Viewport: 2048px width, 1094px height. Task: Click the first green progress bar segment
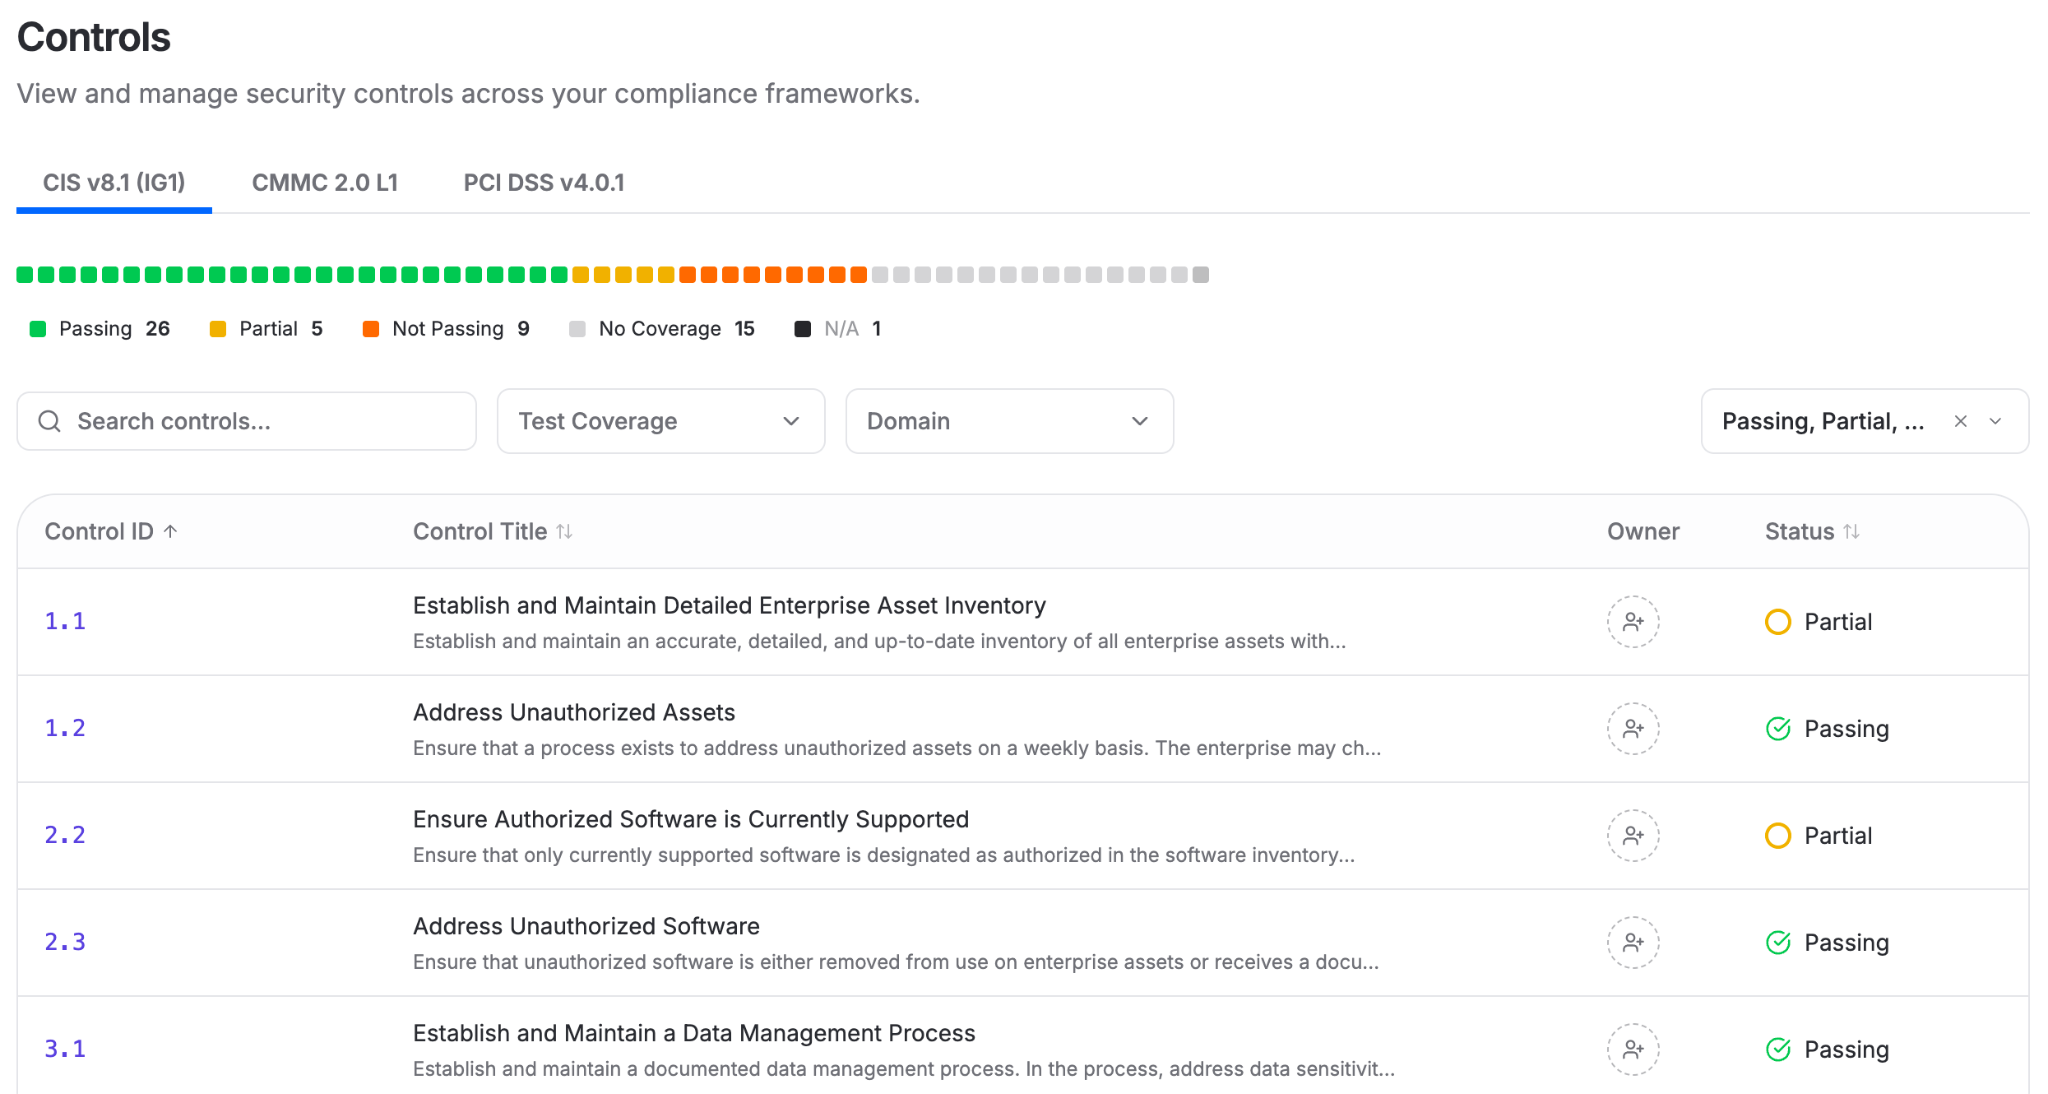coord(25,275)
